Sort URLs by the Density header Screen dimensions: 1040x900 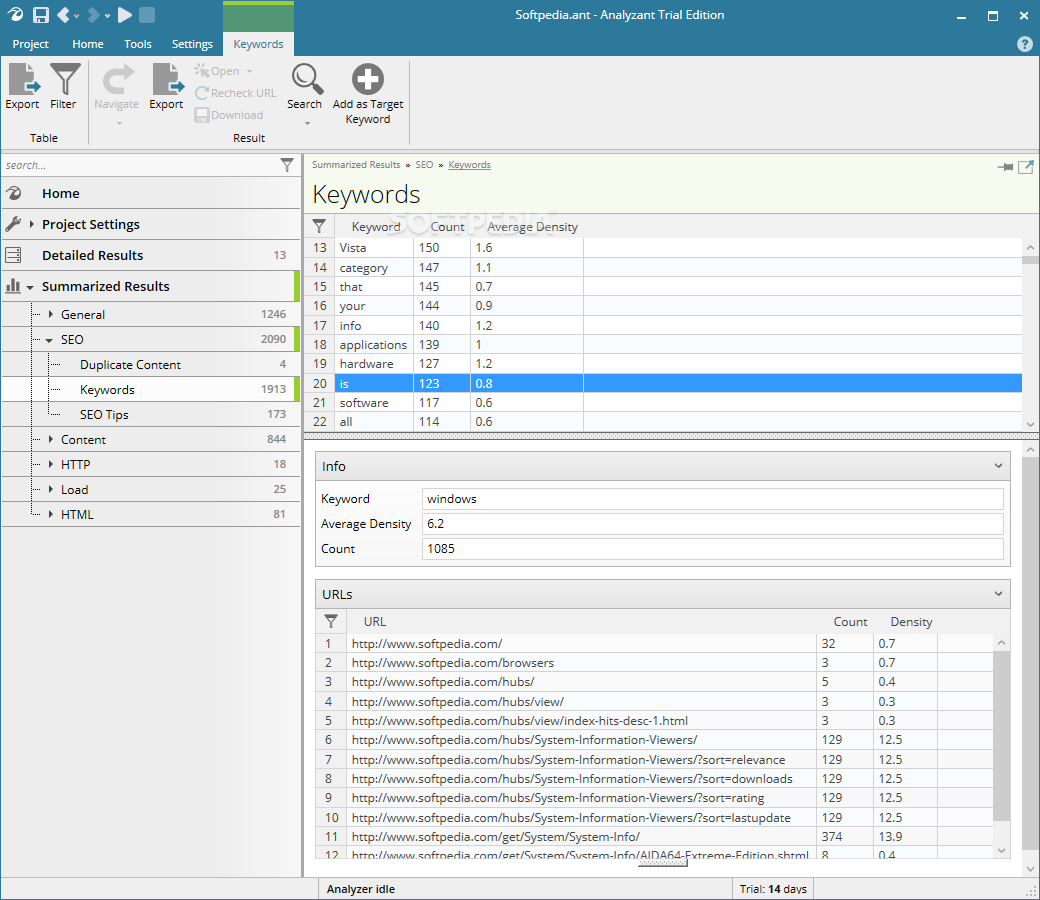(911, 622)
